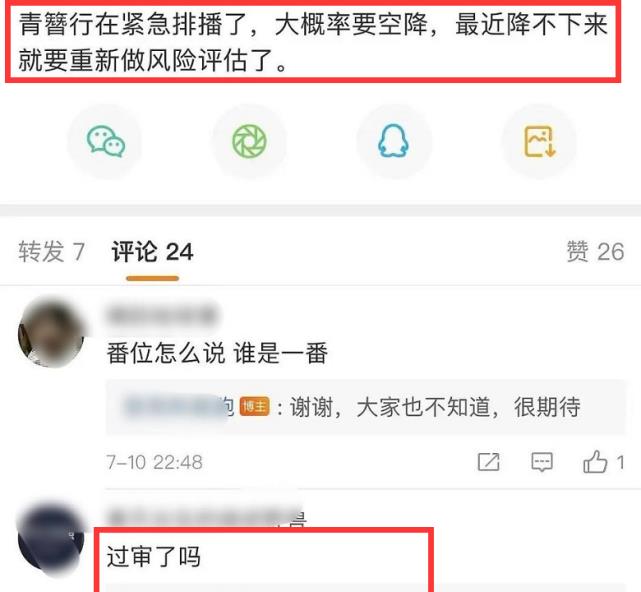641x592 pixels.
Task: Like the comment with thumbs-up icon
Action: pyautogui.click(x=595, y=462)
